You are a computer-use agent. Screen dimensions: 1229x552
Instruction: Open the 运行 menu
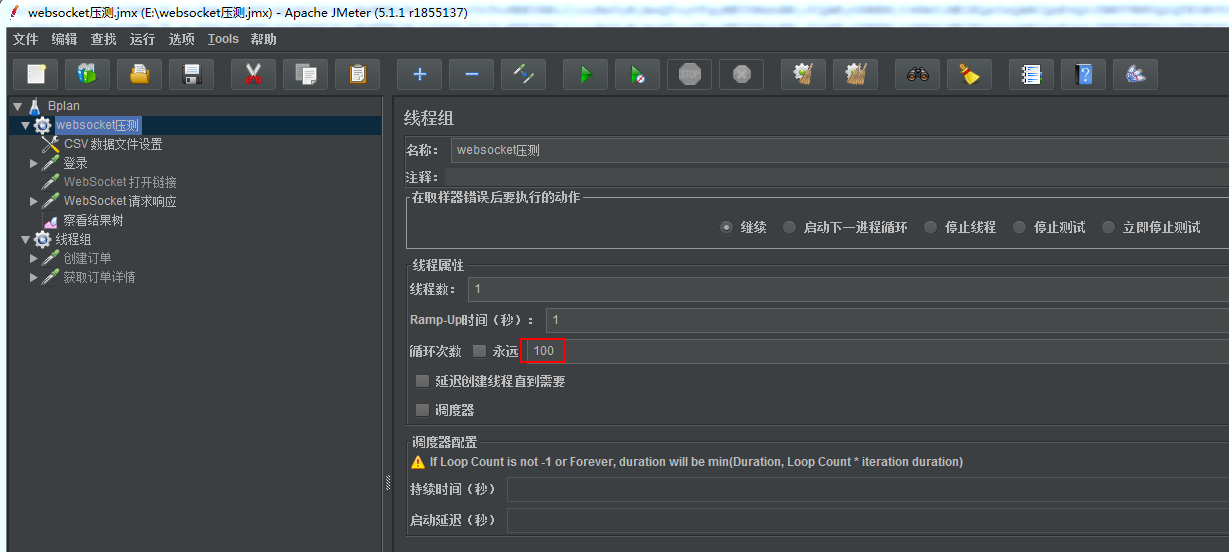point(142,39)
